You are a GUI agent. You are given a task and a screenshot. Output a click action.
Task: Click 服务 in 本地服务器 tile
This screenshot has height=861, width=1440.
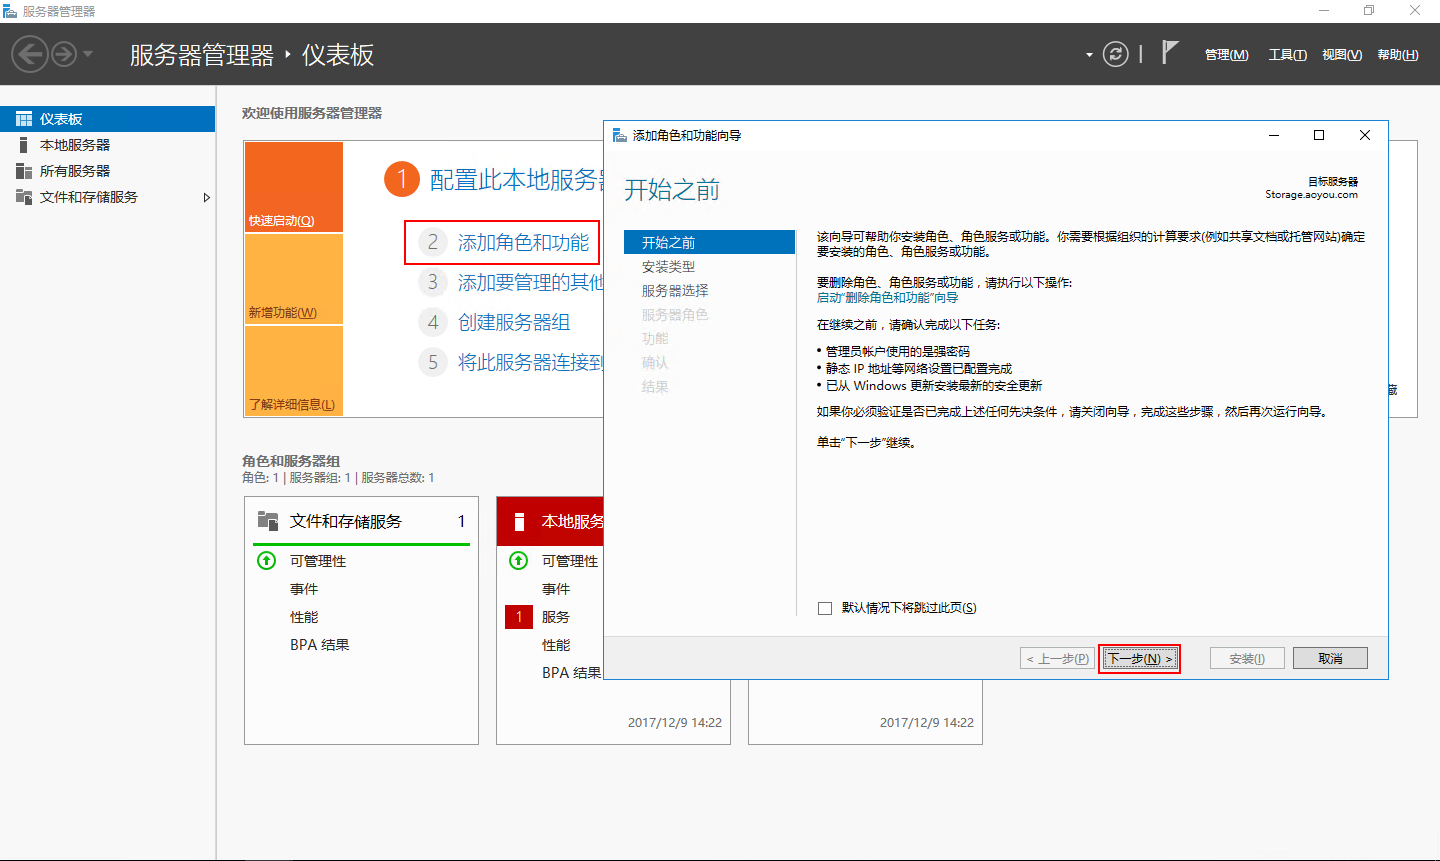click(x=556, y=617)
